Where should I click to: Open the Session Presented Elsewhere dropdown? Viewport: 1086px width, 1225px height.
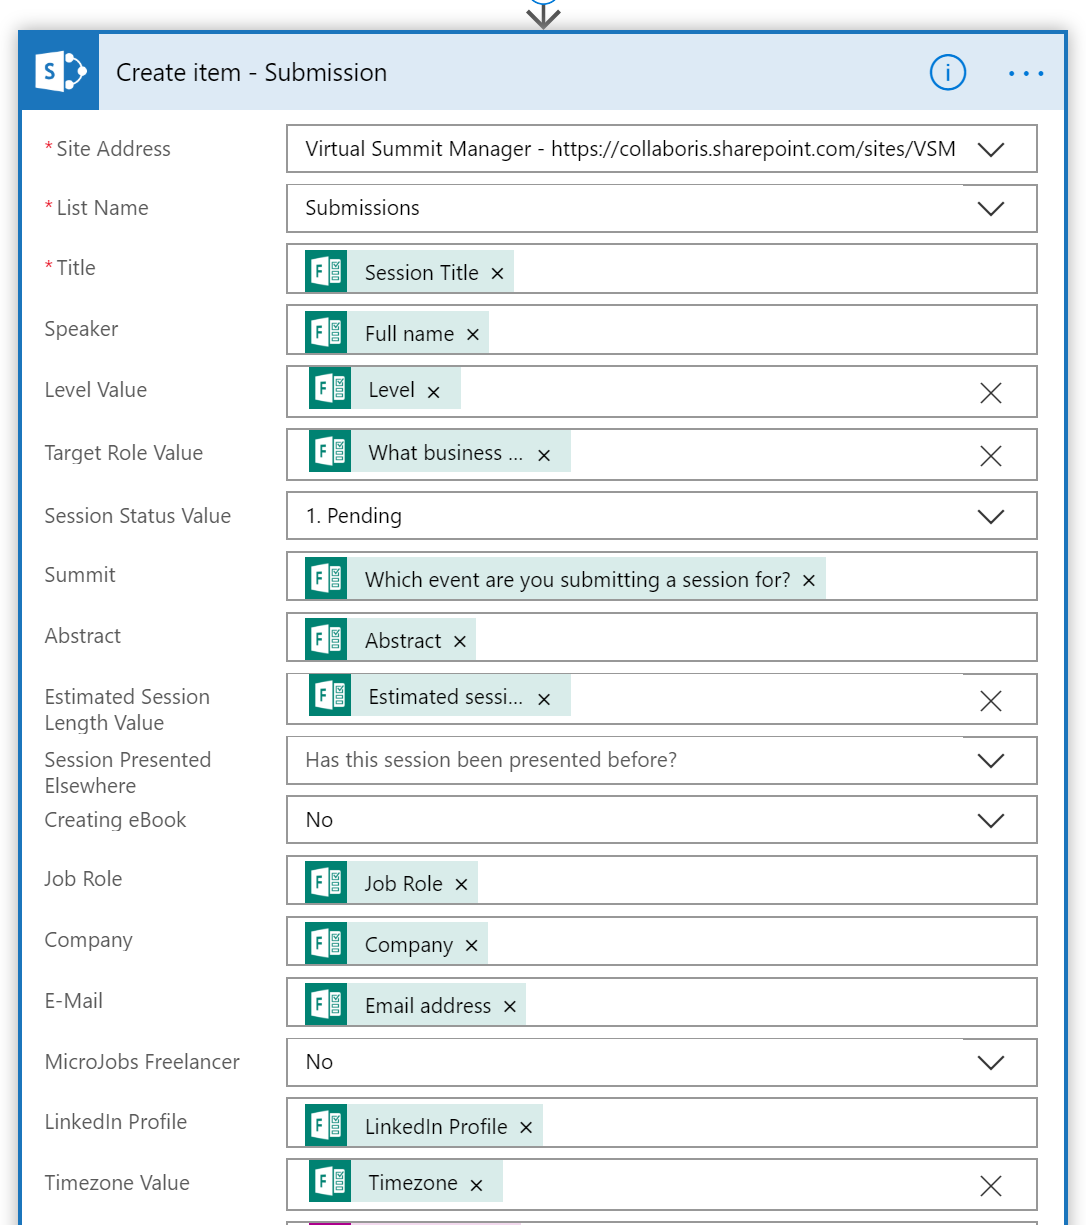pyautogui.click(x=991, y=760)
